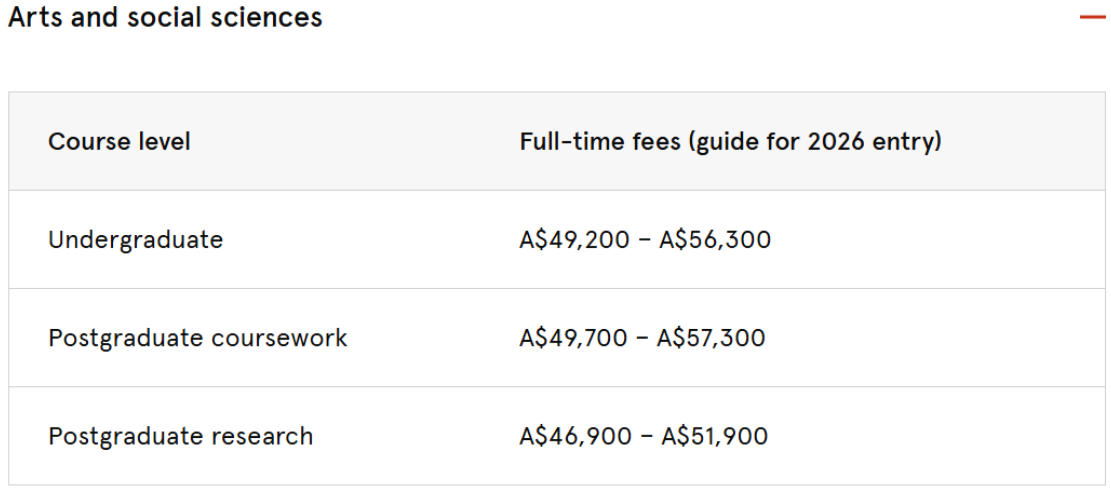
Task: Collapse the Arts and social sciences section
Action: (x=1092, y=18)
